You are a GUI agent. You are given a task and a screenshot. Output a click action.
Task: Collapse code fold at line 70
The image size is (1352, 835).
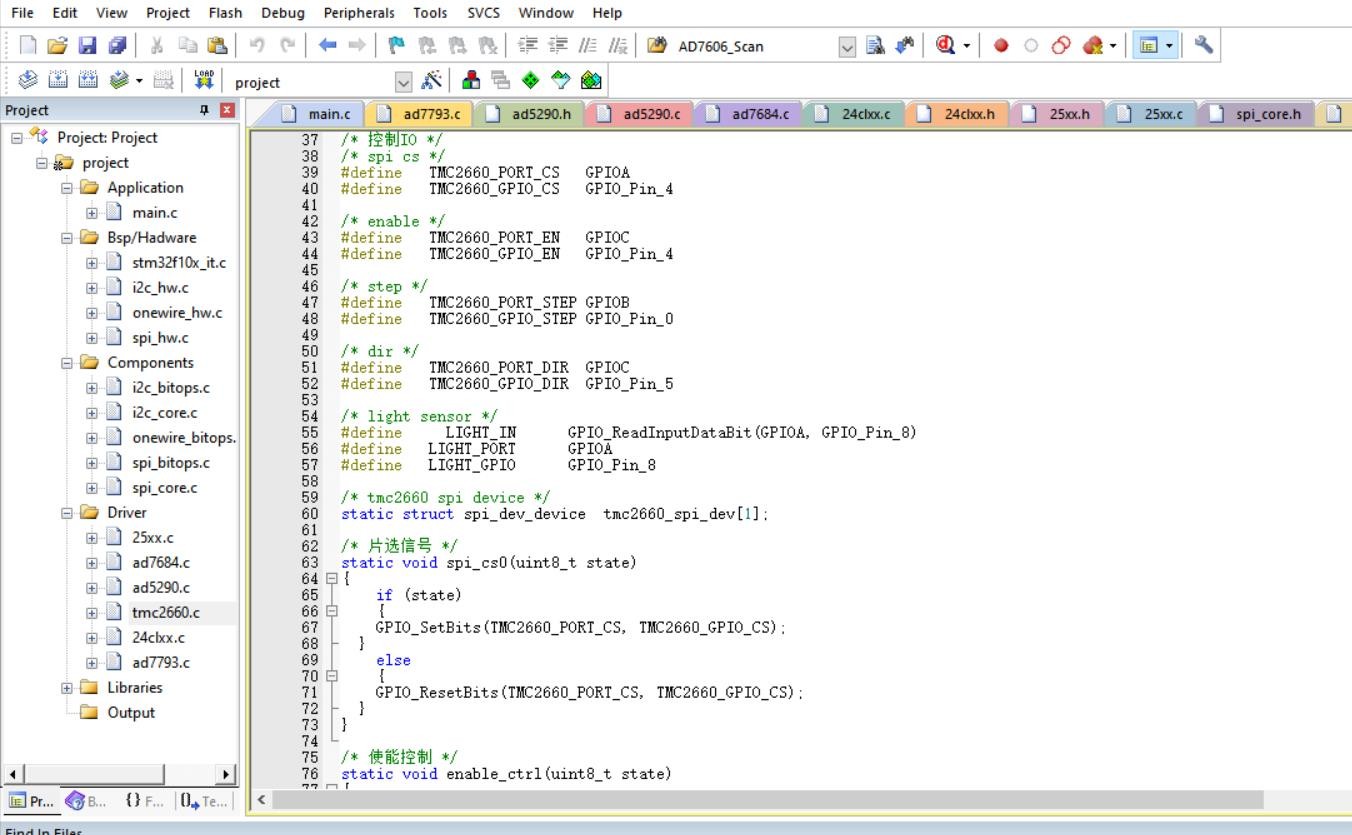coord(331,676)
